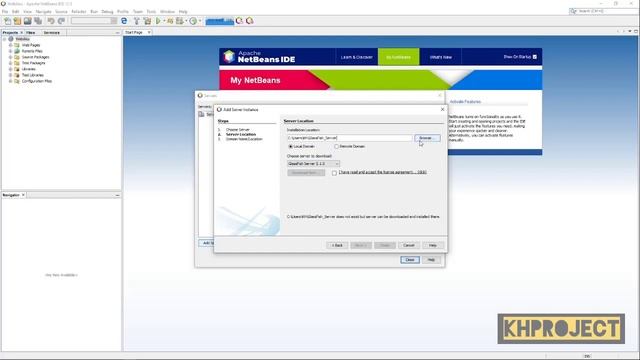Image resolution: width=640 pixels, height=360 pixels.
Task: Expand the Web Pages tree node
Action: (11, 45)
